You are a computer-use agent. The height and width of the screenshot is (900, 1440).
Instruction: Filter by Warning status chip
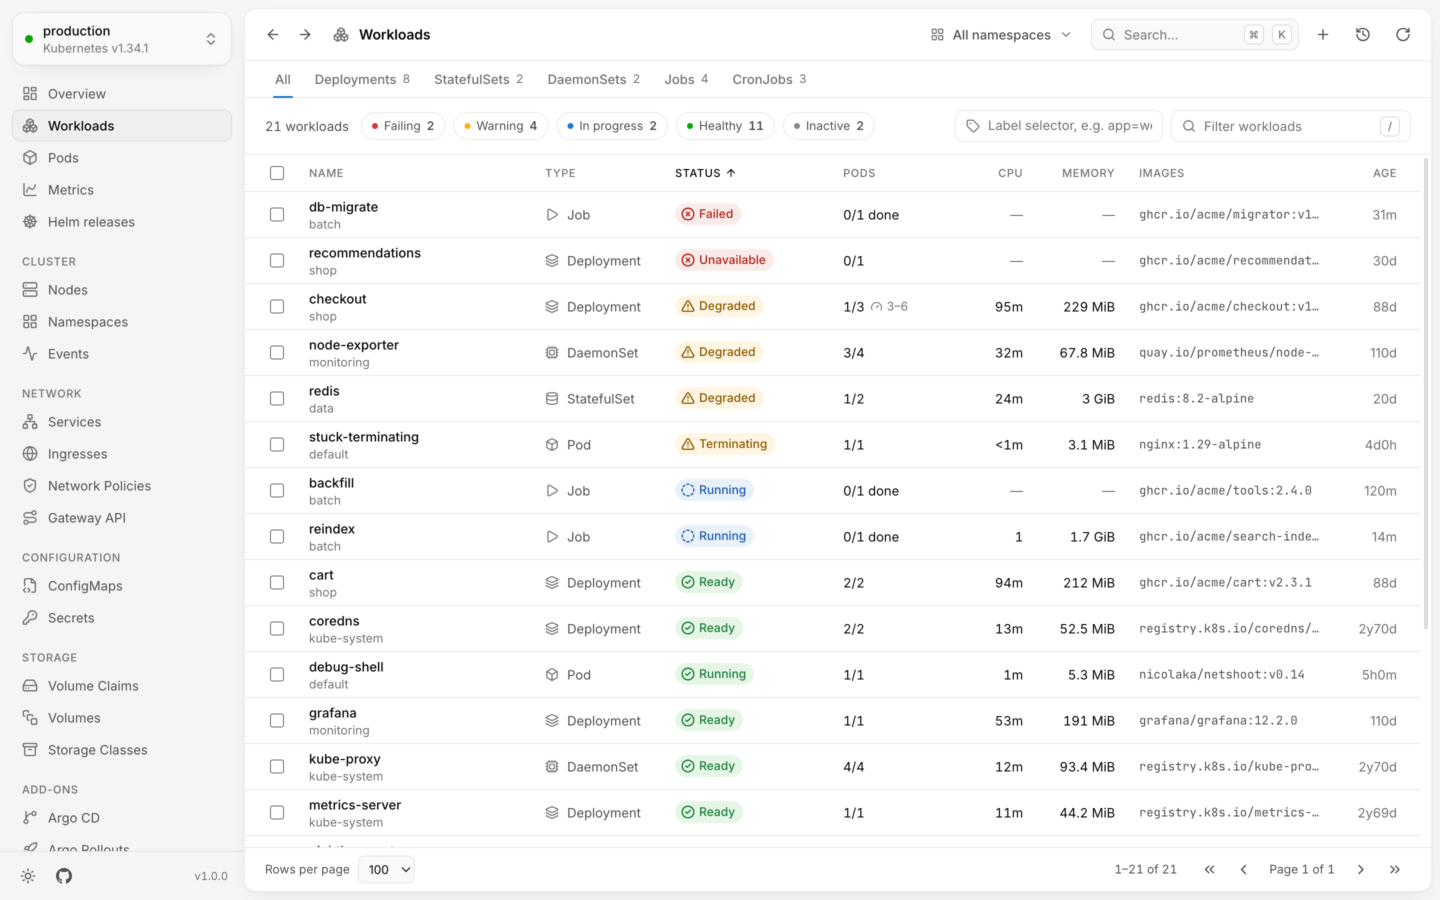[501, 126]
